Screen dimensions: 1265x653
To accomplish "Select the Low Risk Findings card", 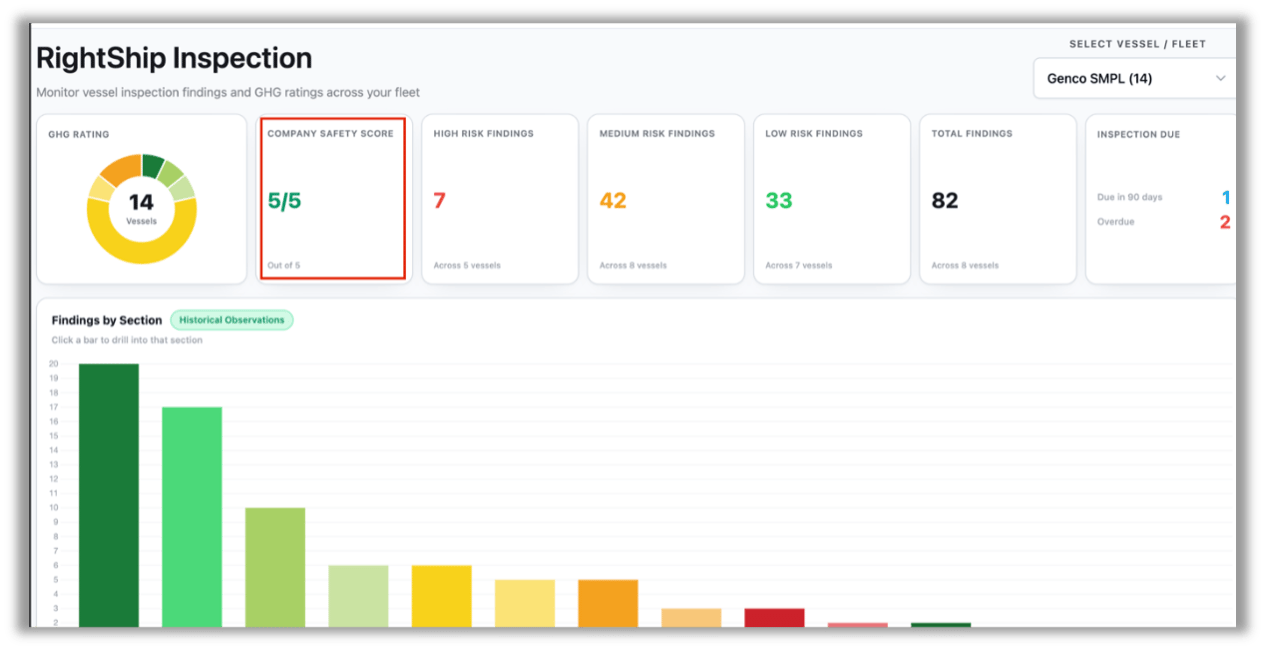I will [832, 199].
